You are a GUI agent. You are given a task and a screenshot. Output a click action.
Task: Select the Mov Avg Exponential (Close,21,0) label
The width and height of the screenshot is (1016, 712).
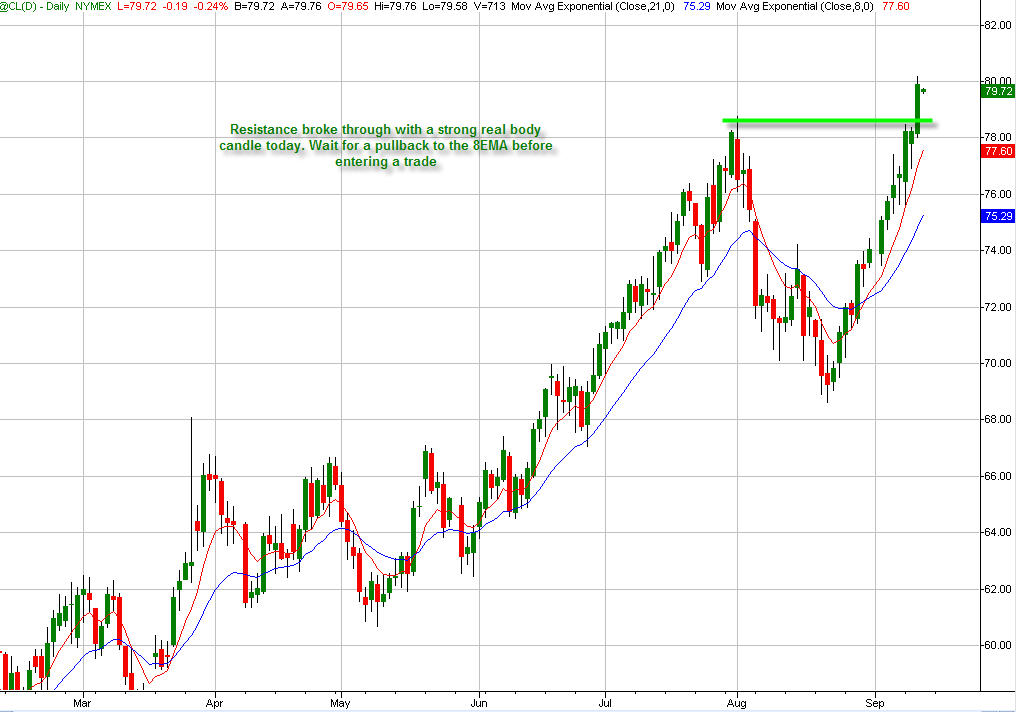point(592,6)
